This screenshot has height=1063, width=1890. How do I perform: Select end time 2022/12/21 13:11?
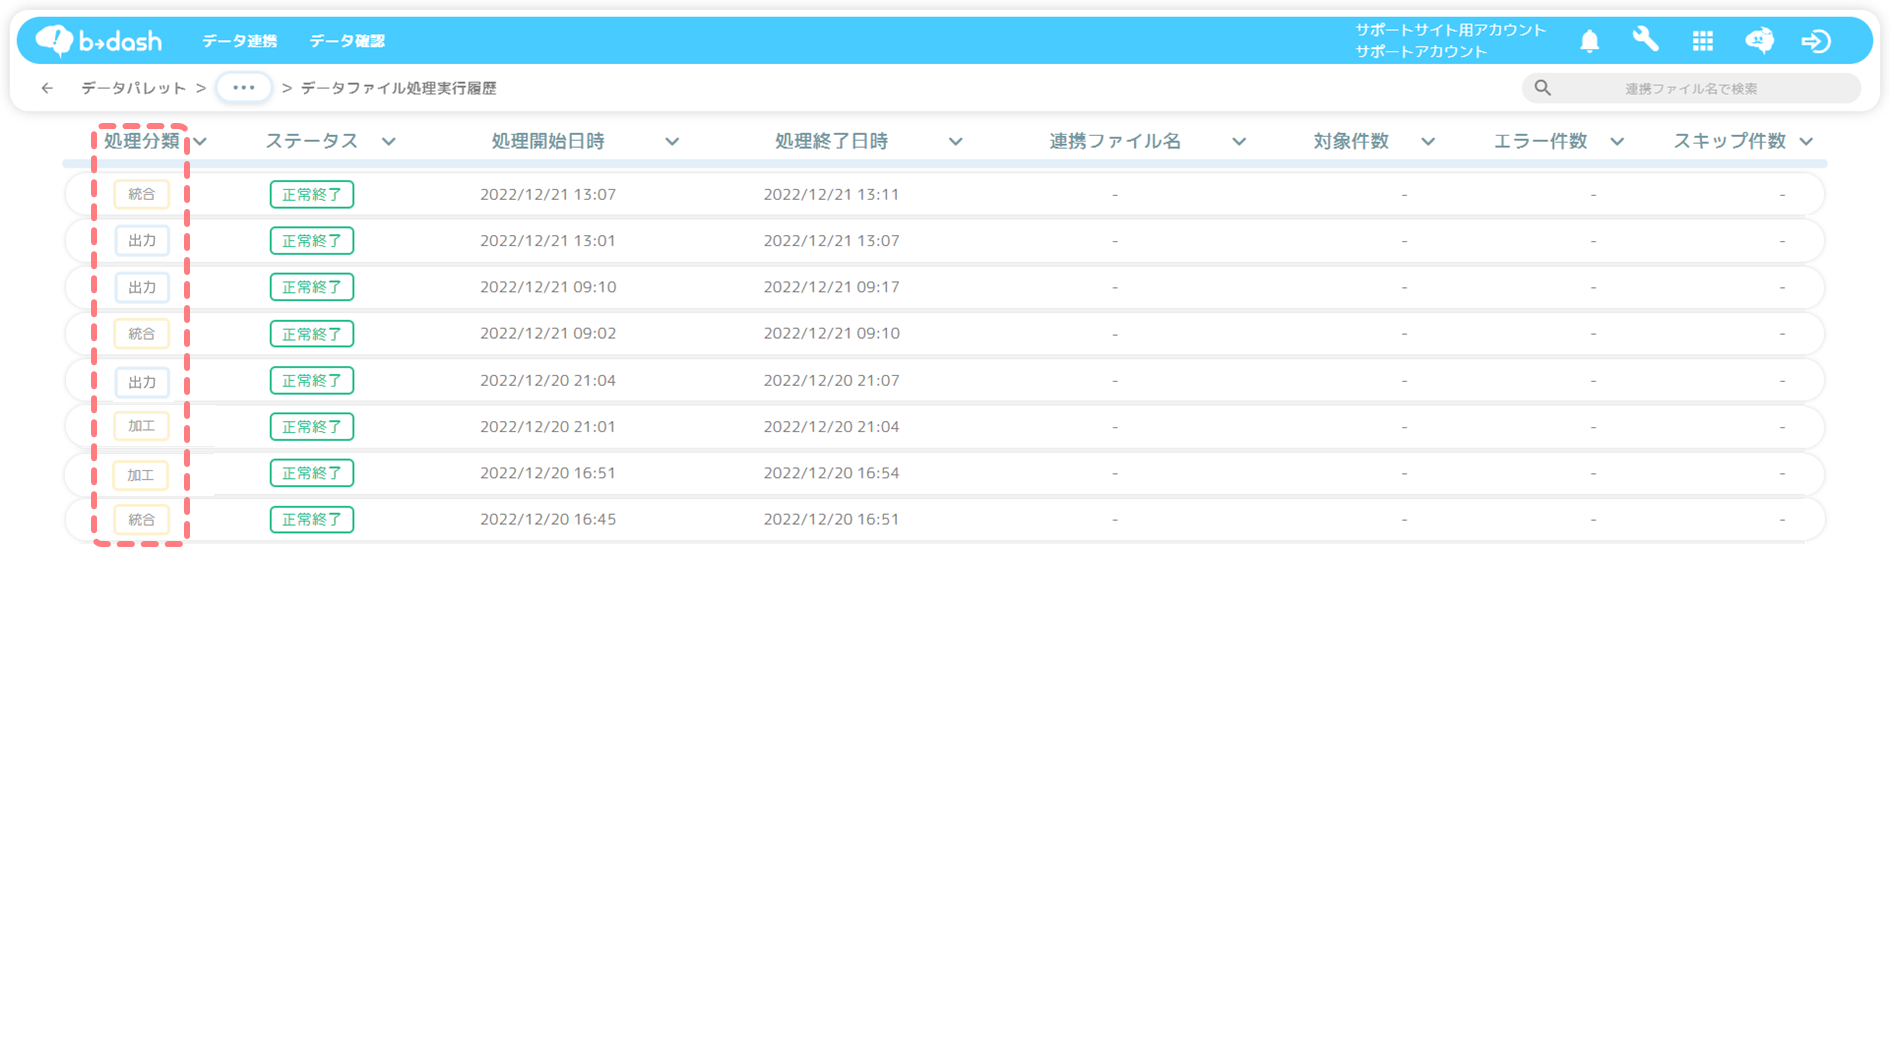pyautogui.click(x=831, y=194)
